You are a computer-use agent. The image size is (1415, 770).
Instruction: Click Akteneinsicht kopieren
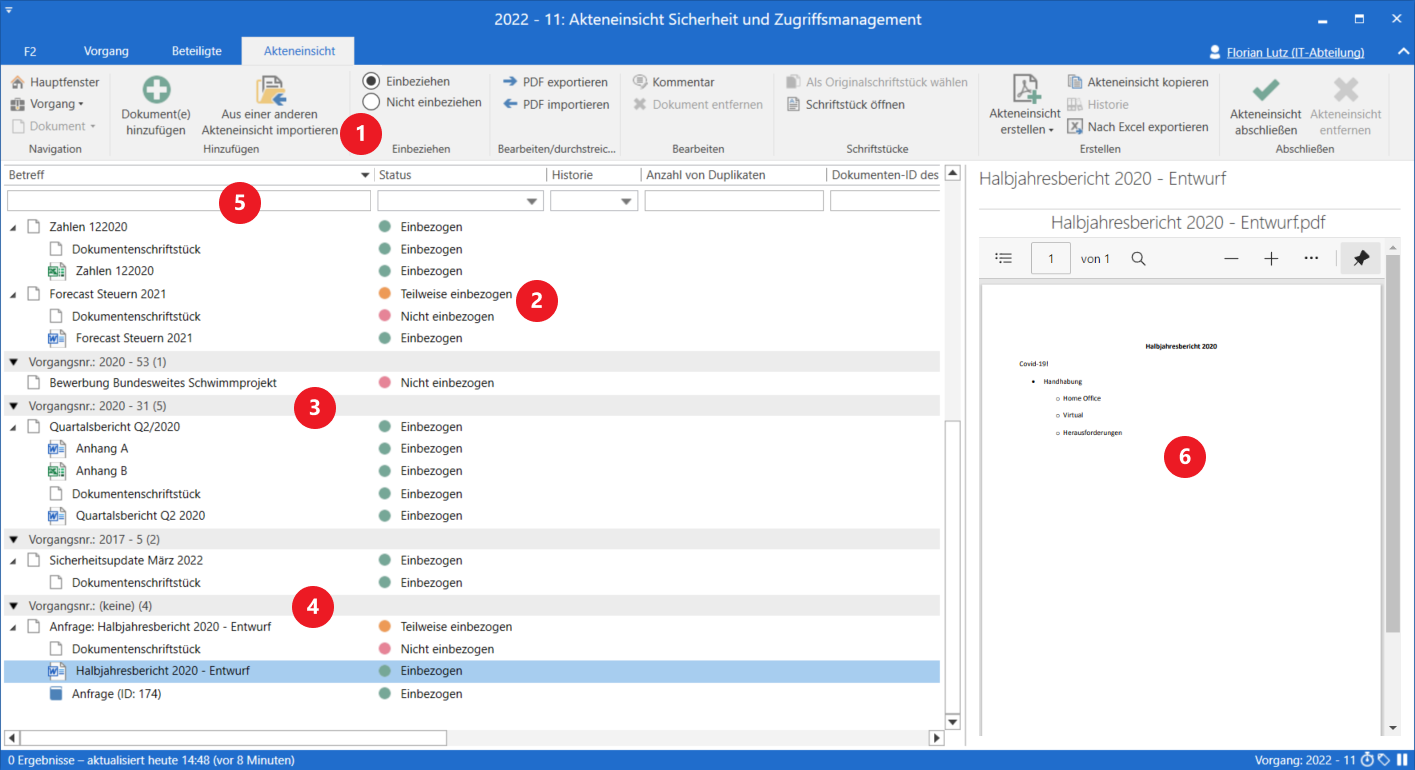coord(1138,82)
